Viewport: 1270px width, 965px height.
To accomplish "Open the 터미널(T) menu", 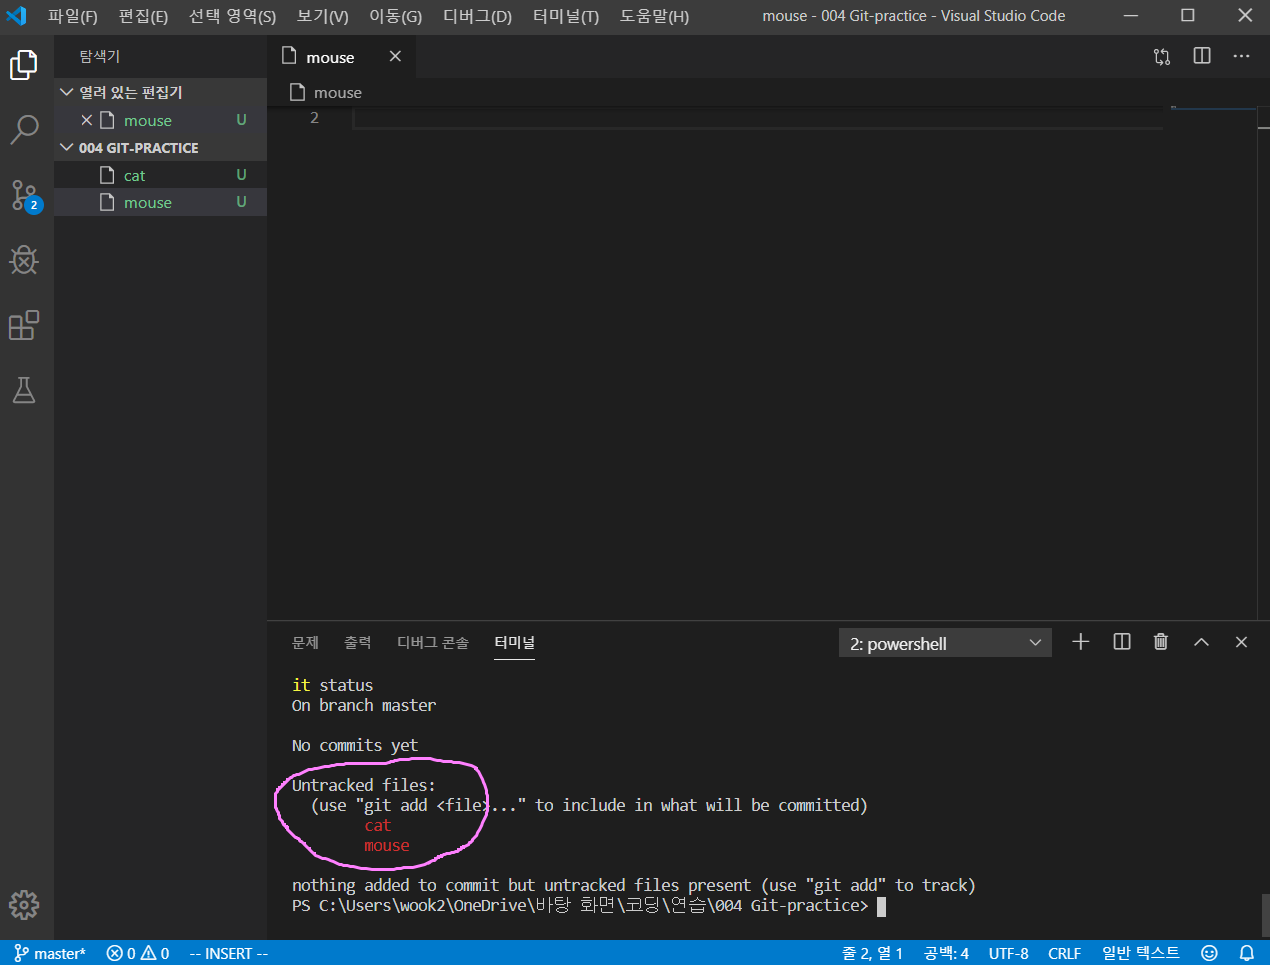I will click(565, 16).
